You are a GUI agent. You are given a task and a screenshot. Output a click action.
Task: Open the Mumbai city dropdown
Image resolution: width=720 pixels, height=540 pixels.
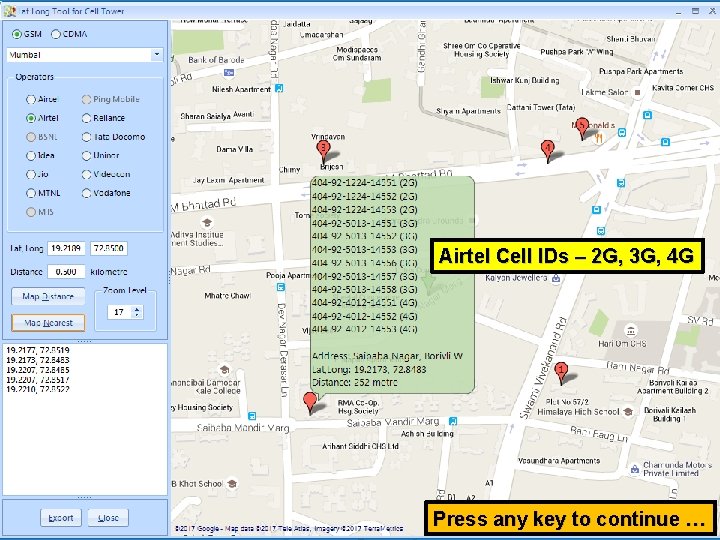point(157,55)
